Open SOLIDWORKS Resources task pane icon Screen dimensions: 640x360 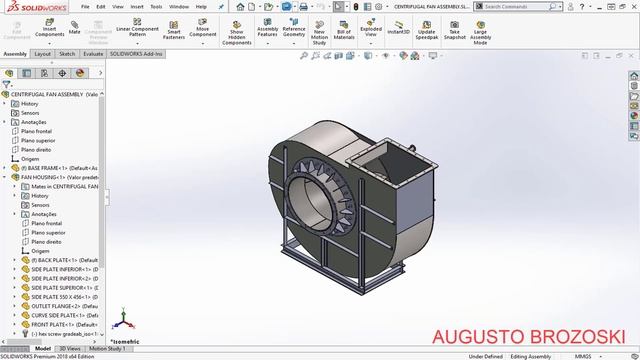coord(634,76)
